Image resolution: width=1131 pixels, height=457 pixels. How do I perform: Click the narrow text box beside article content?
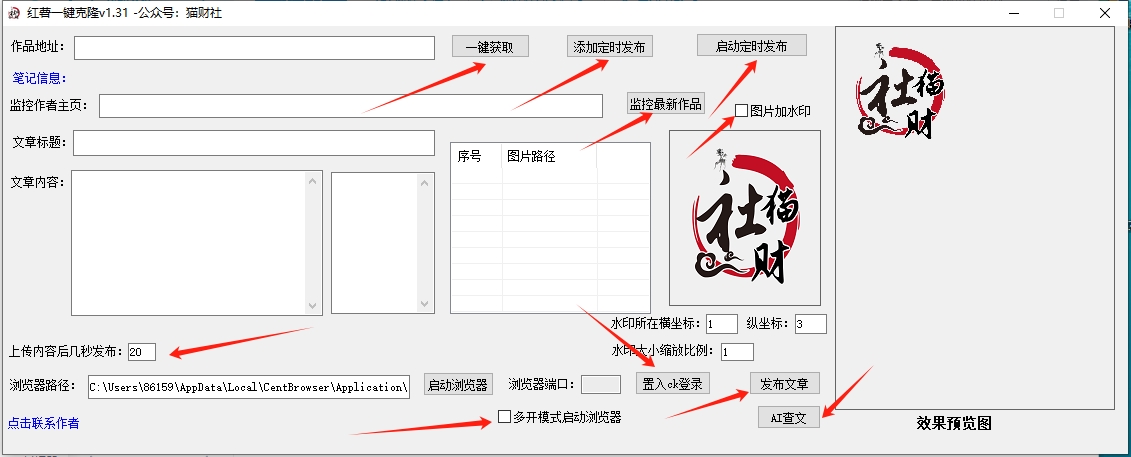[x=375, y=243]
